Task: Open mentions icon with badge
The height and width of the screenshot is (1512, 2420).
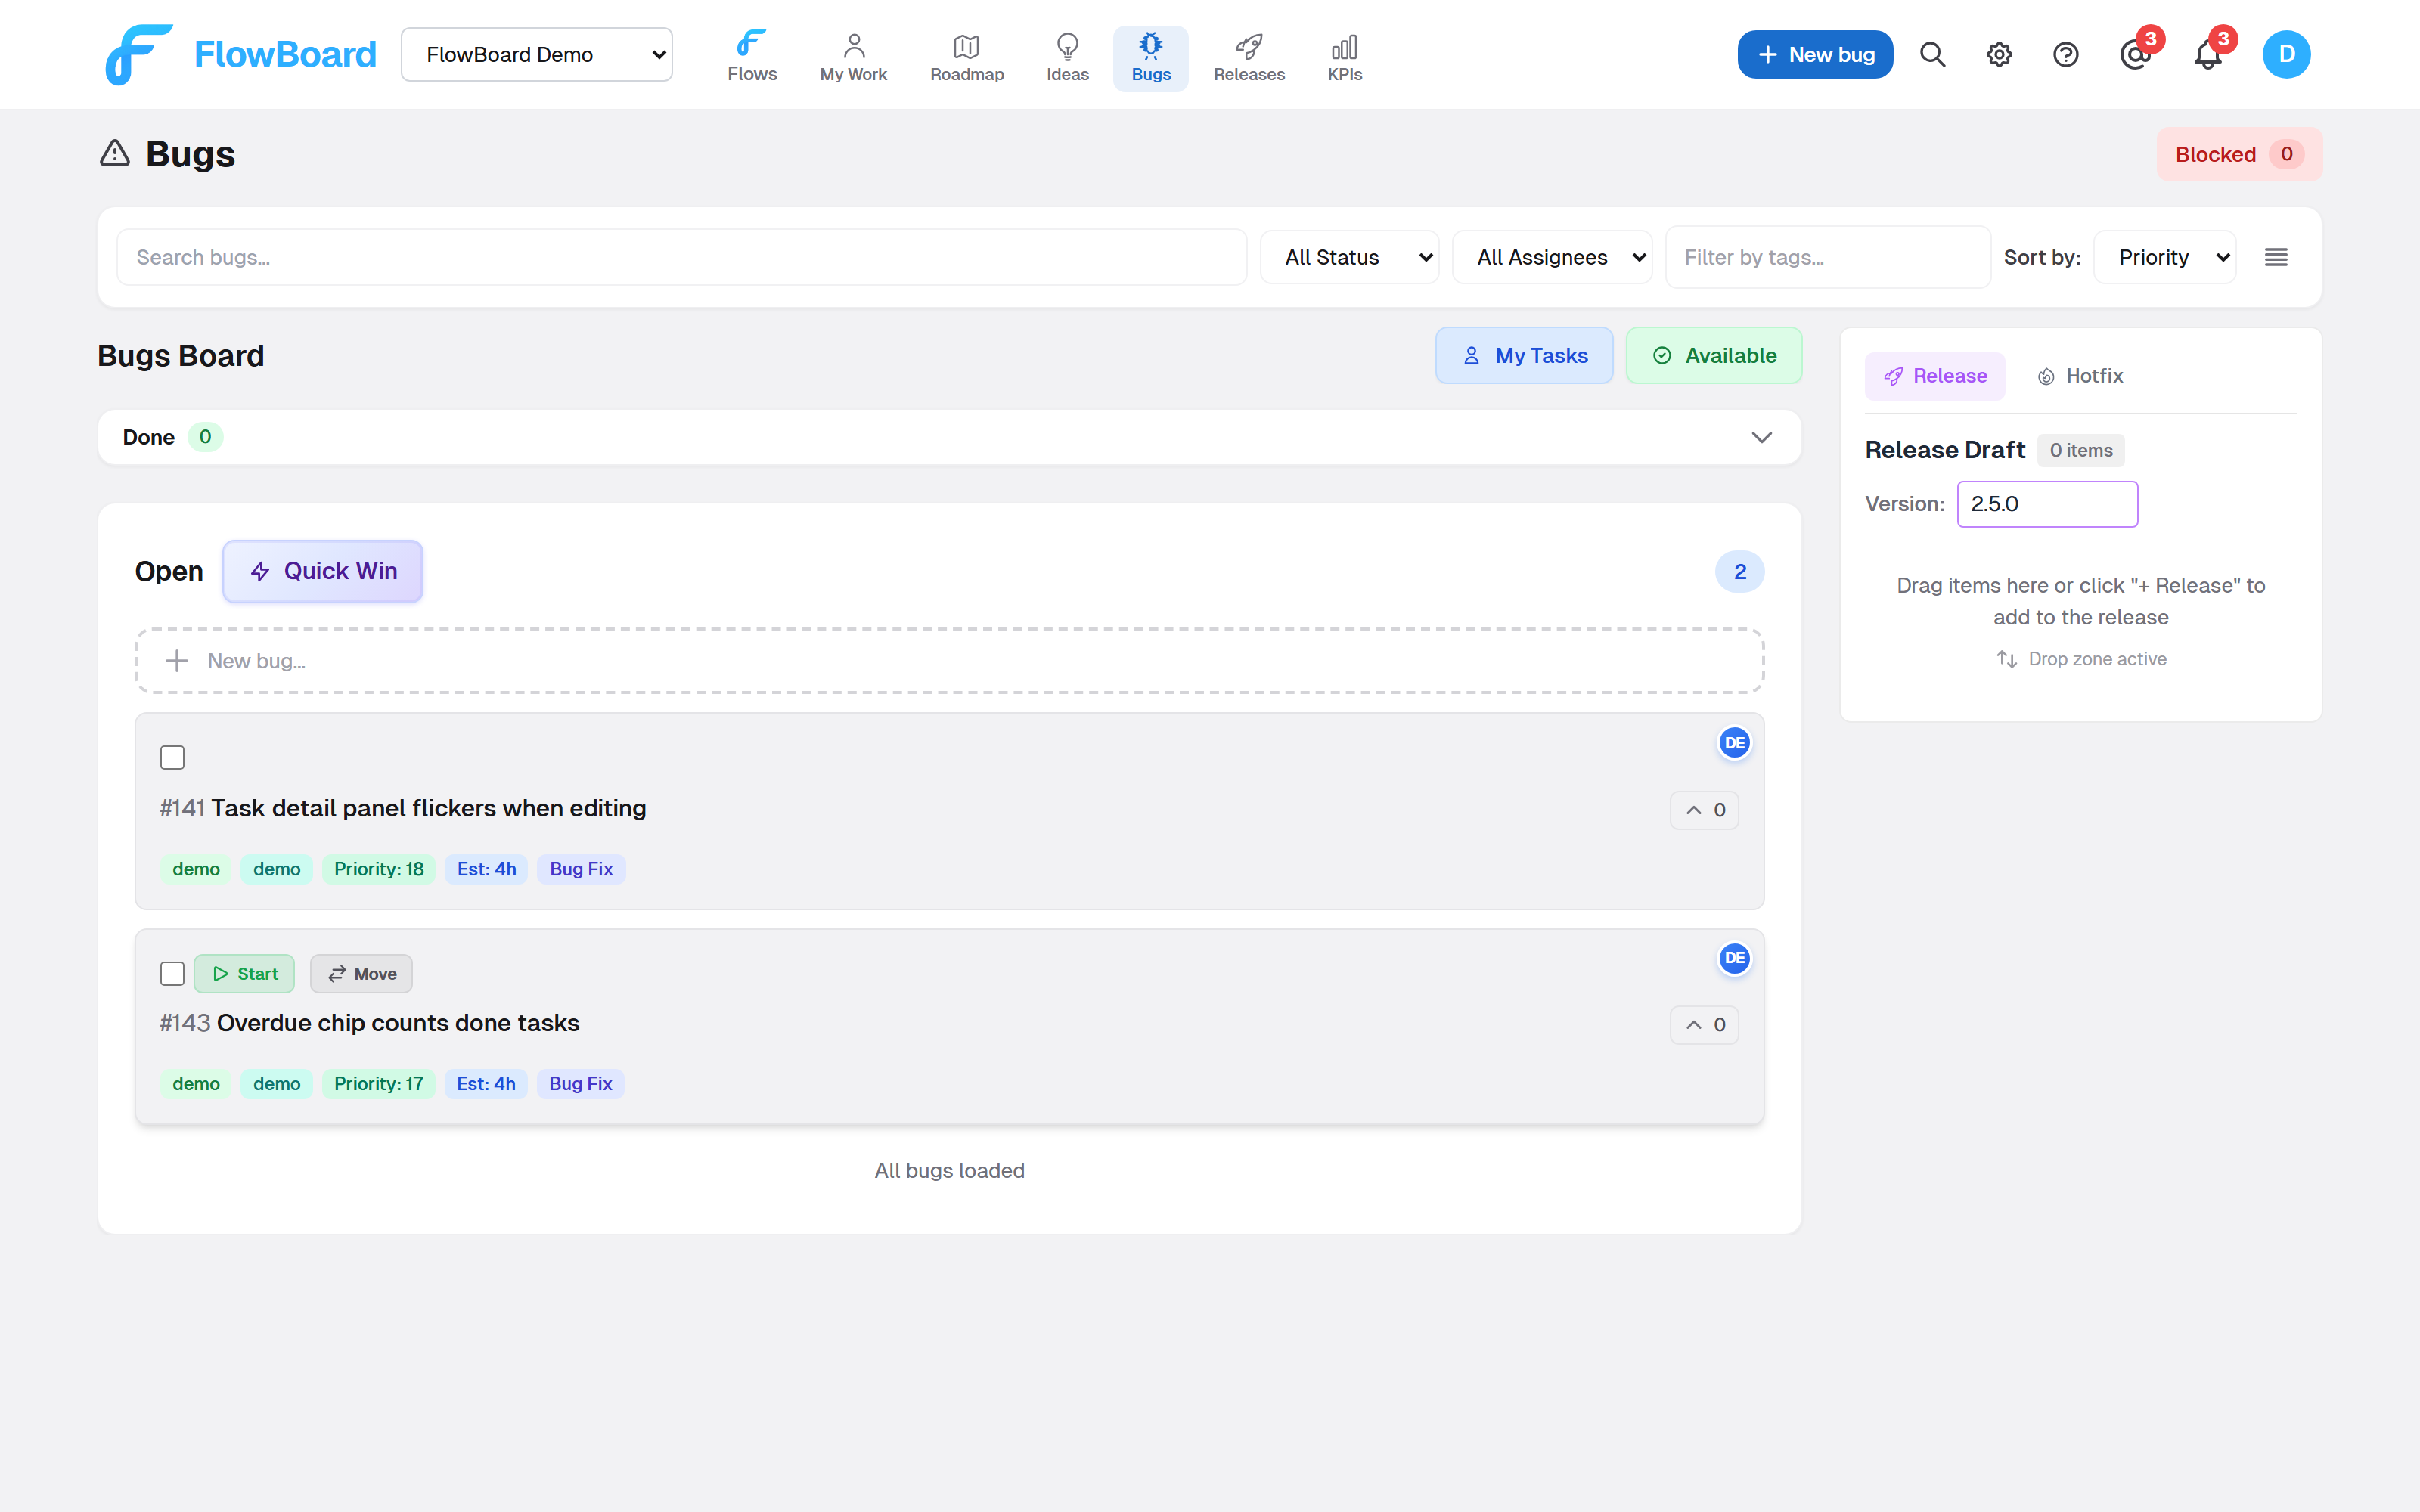Action: (2135, 54)
